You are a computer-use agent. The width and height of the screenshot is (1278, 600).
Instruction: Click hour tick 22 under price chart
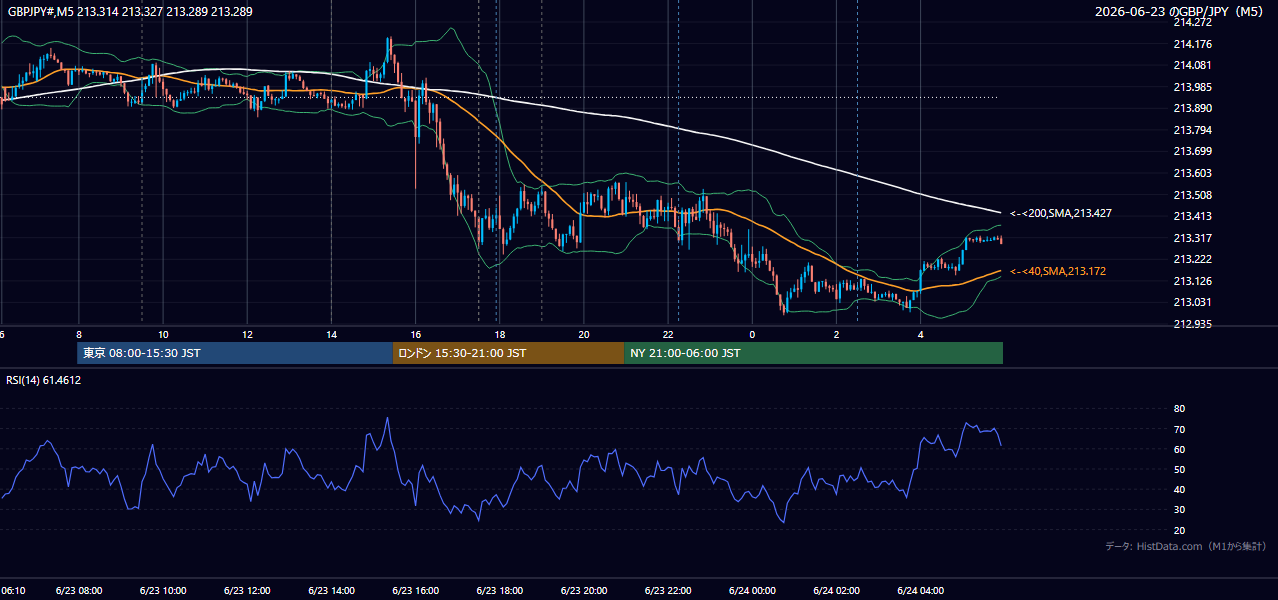[x=668, y=334]
